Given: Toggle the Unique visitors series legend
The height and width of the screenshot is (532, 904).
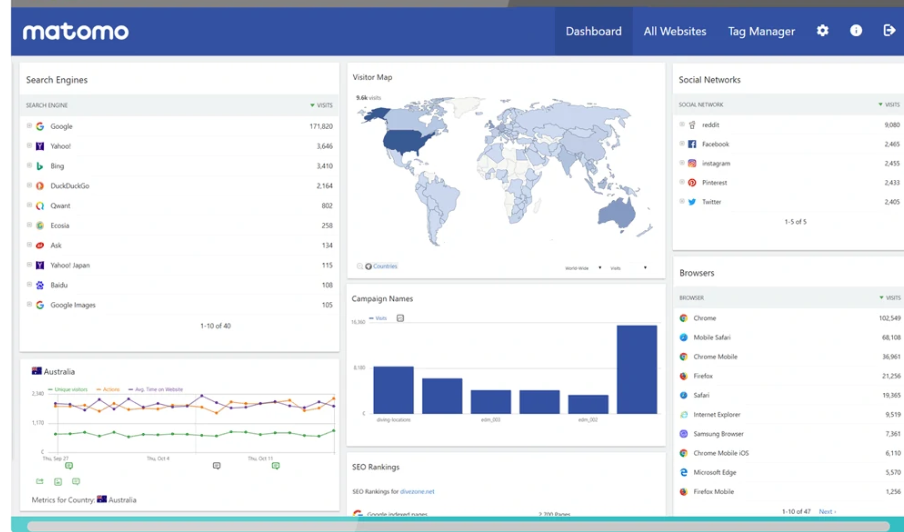Looking at the screenshot, I should 68,390.
